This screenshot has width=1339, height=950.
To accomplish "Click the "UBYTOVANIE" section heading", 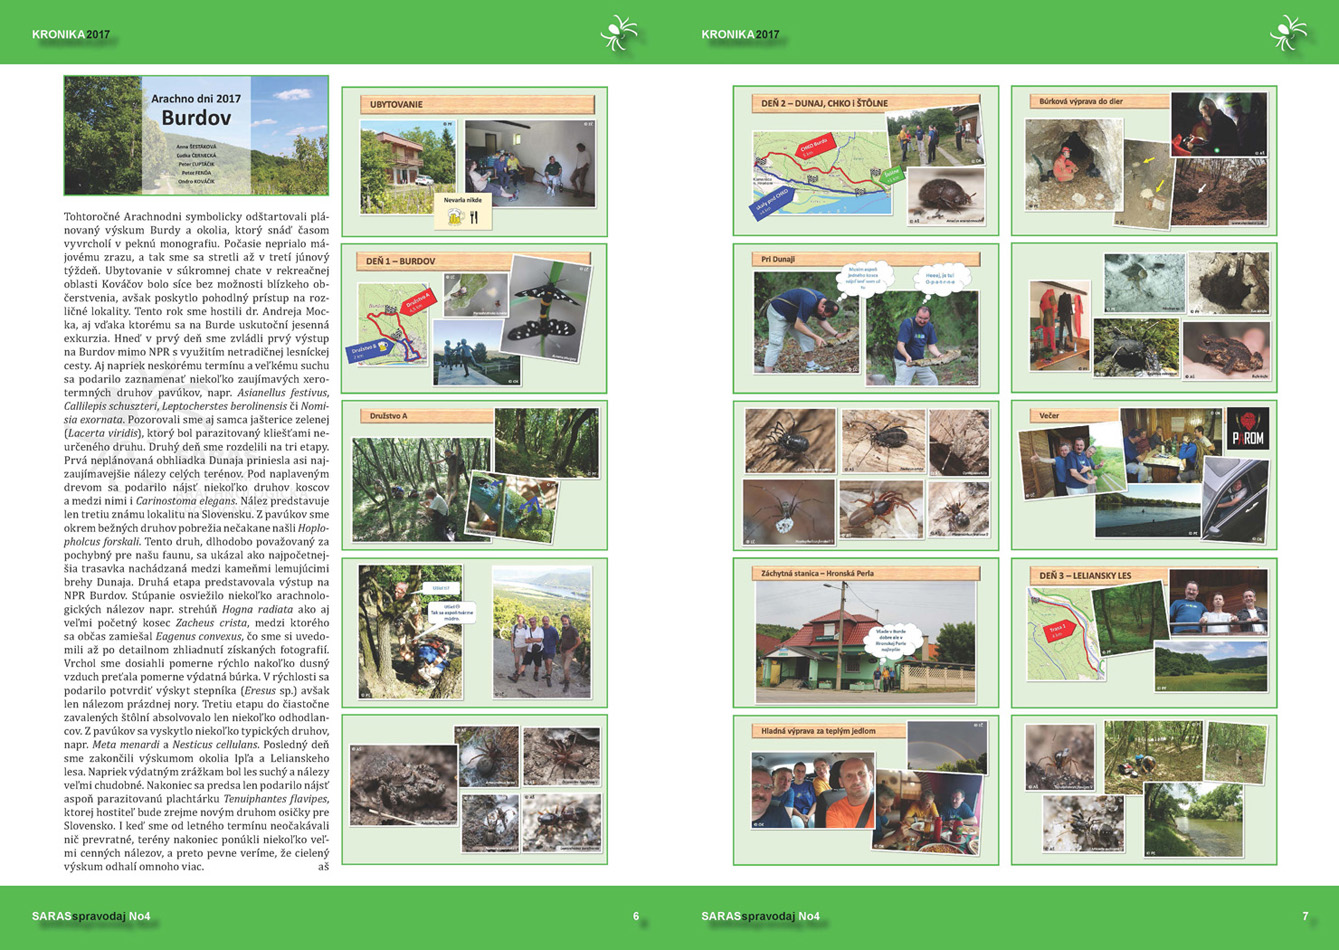I will coord(396,104).
